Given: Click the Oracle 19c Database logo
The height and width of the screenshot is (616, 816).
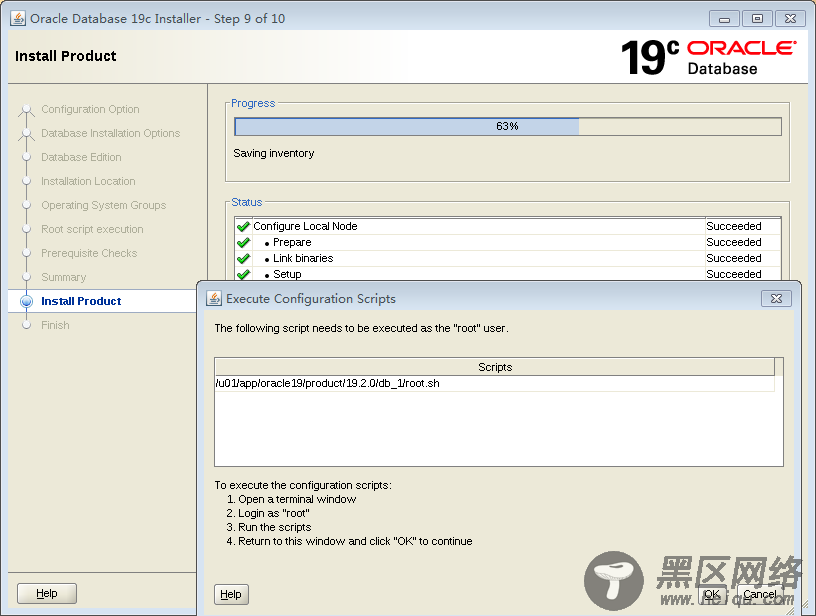Looking at the screenshot, I should pos(708,57).
